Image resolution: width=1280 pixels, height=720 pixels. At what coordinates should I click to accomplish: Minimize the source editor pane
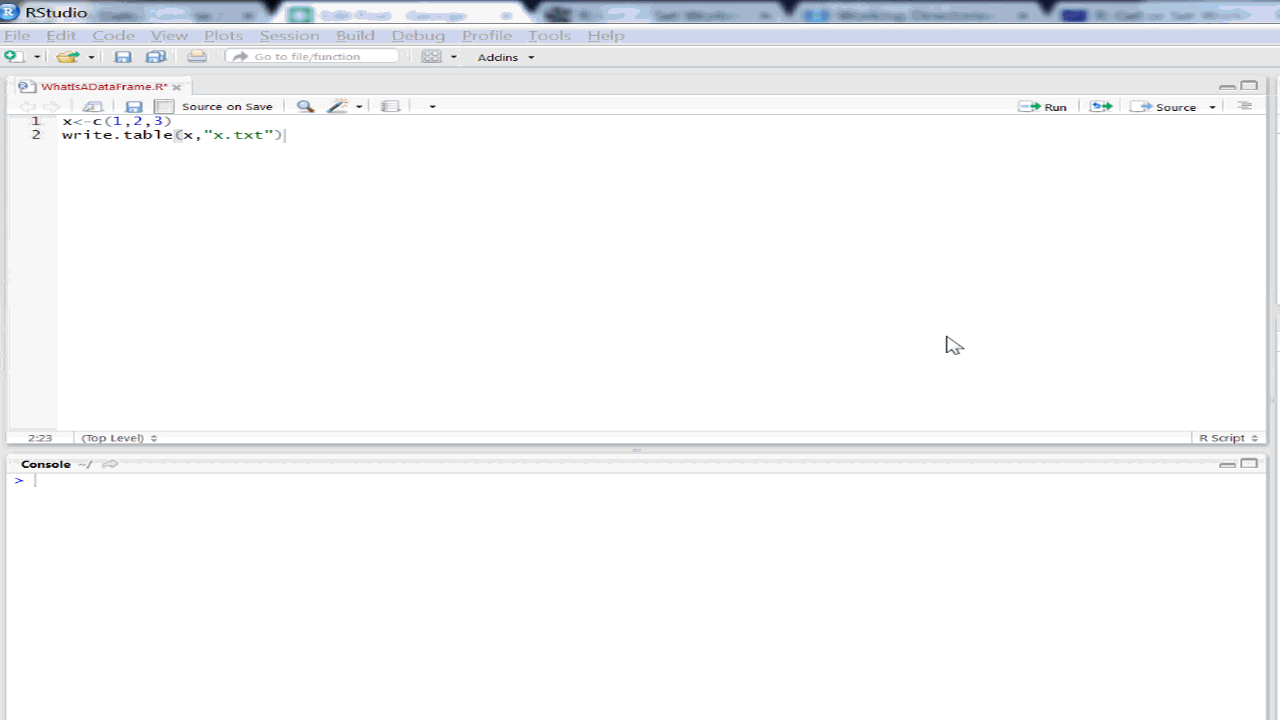point(1227,87)
